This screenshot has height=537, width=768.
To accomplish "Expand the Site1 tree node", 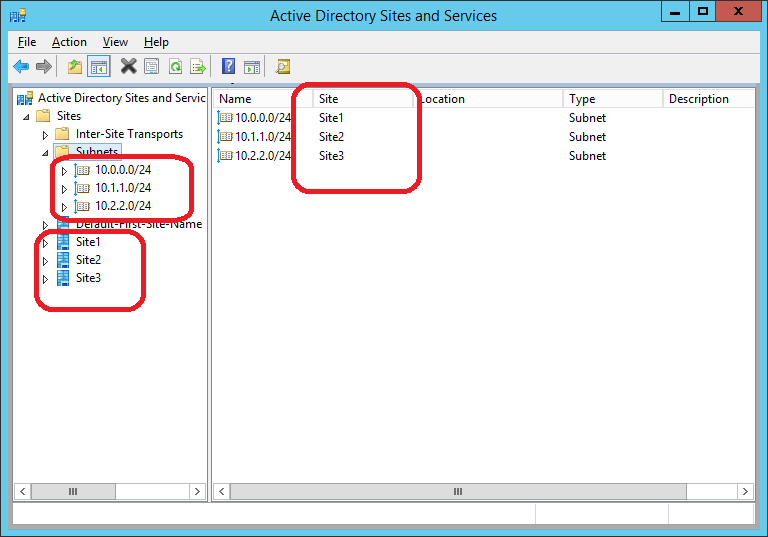I will tap(45, 243).
